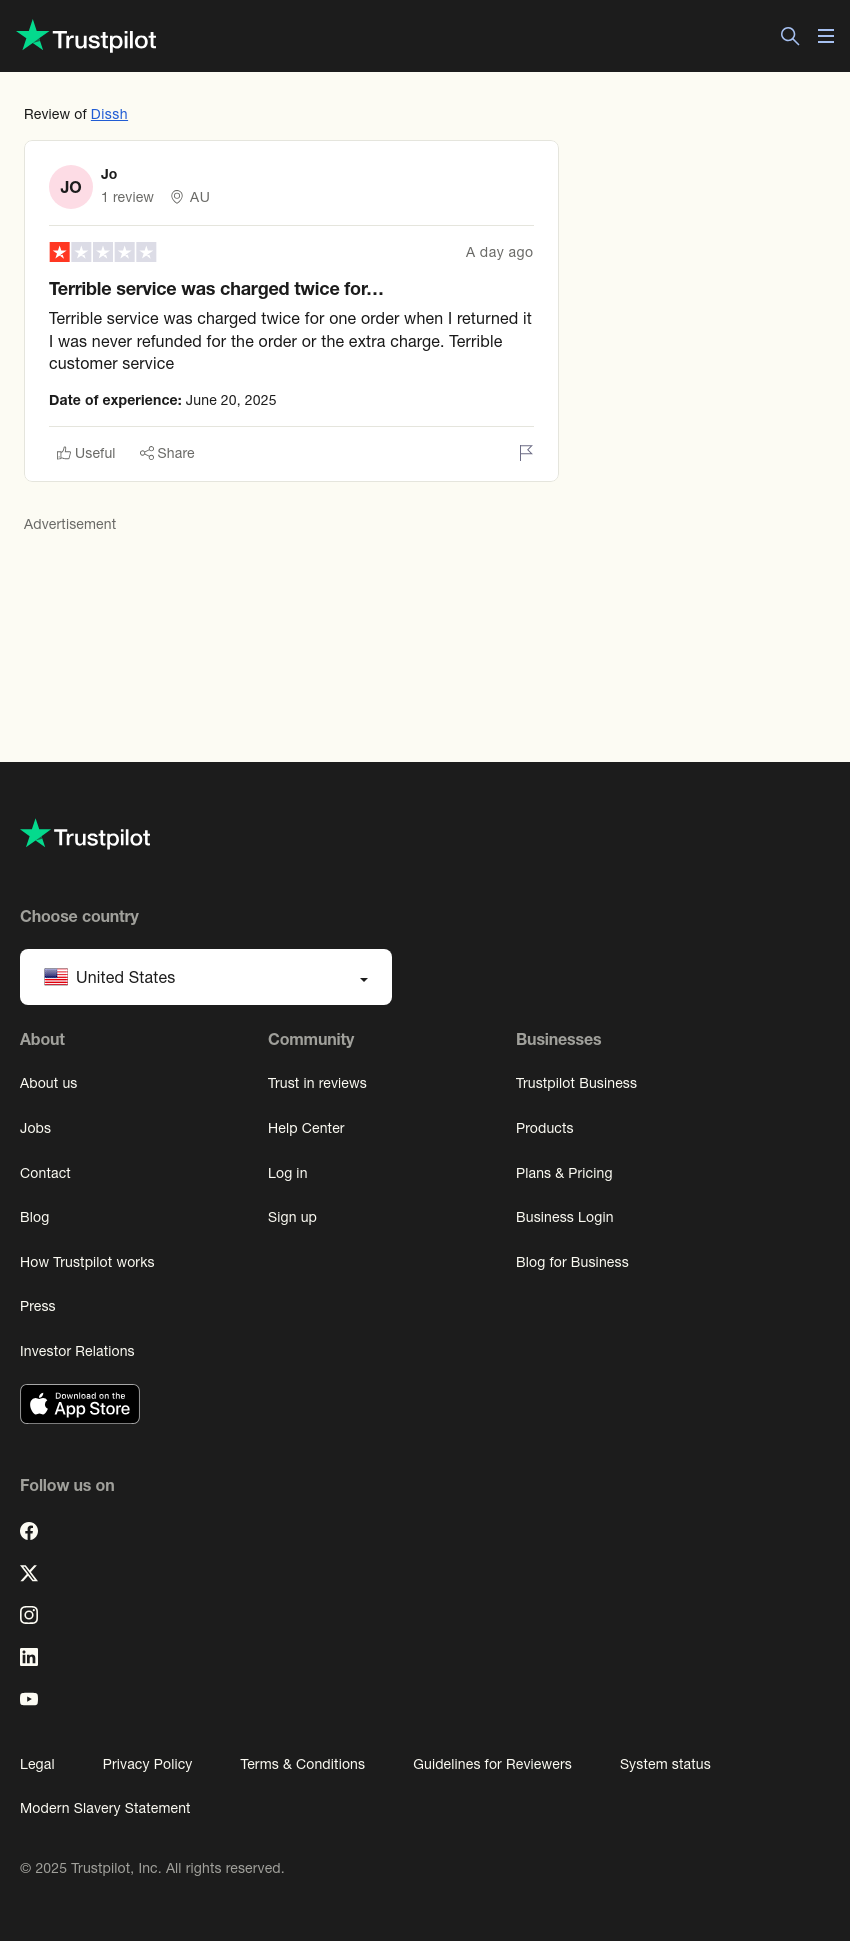Open Modern Slavery Statement
This screenshot has width=850, height=1941.
point(105,1808)
